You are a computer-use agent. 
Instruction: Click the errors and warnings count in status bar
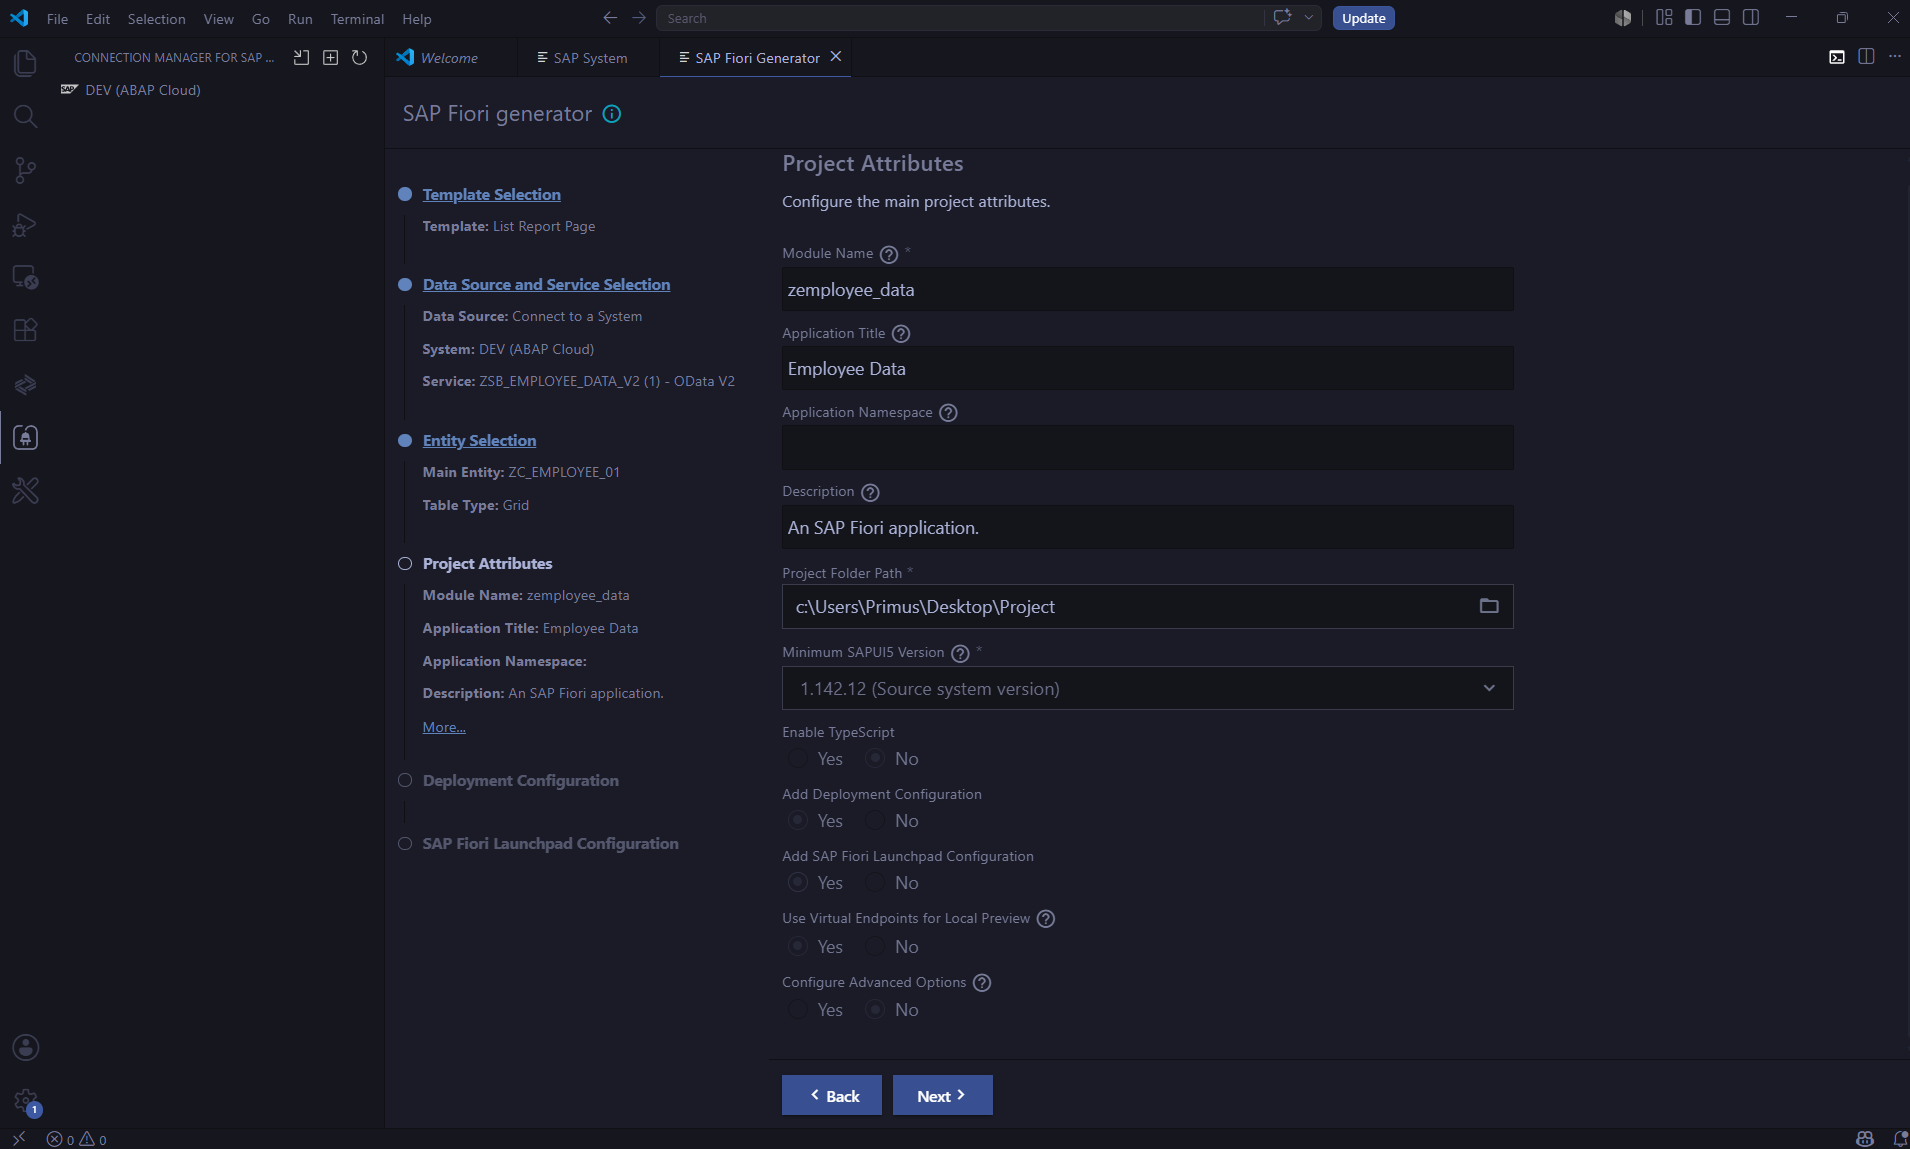pos(77,1139)
